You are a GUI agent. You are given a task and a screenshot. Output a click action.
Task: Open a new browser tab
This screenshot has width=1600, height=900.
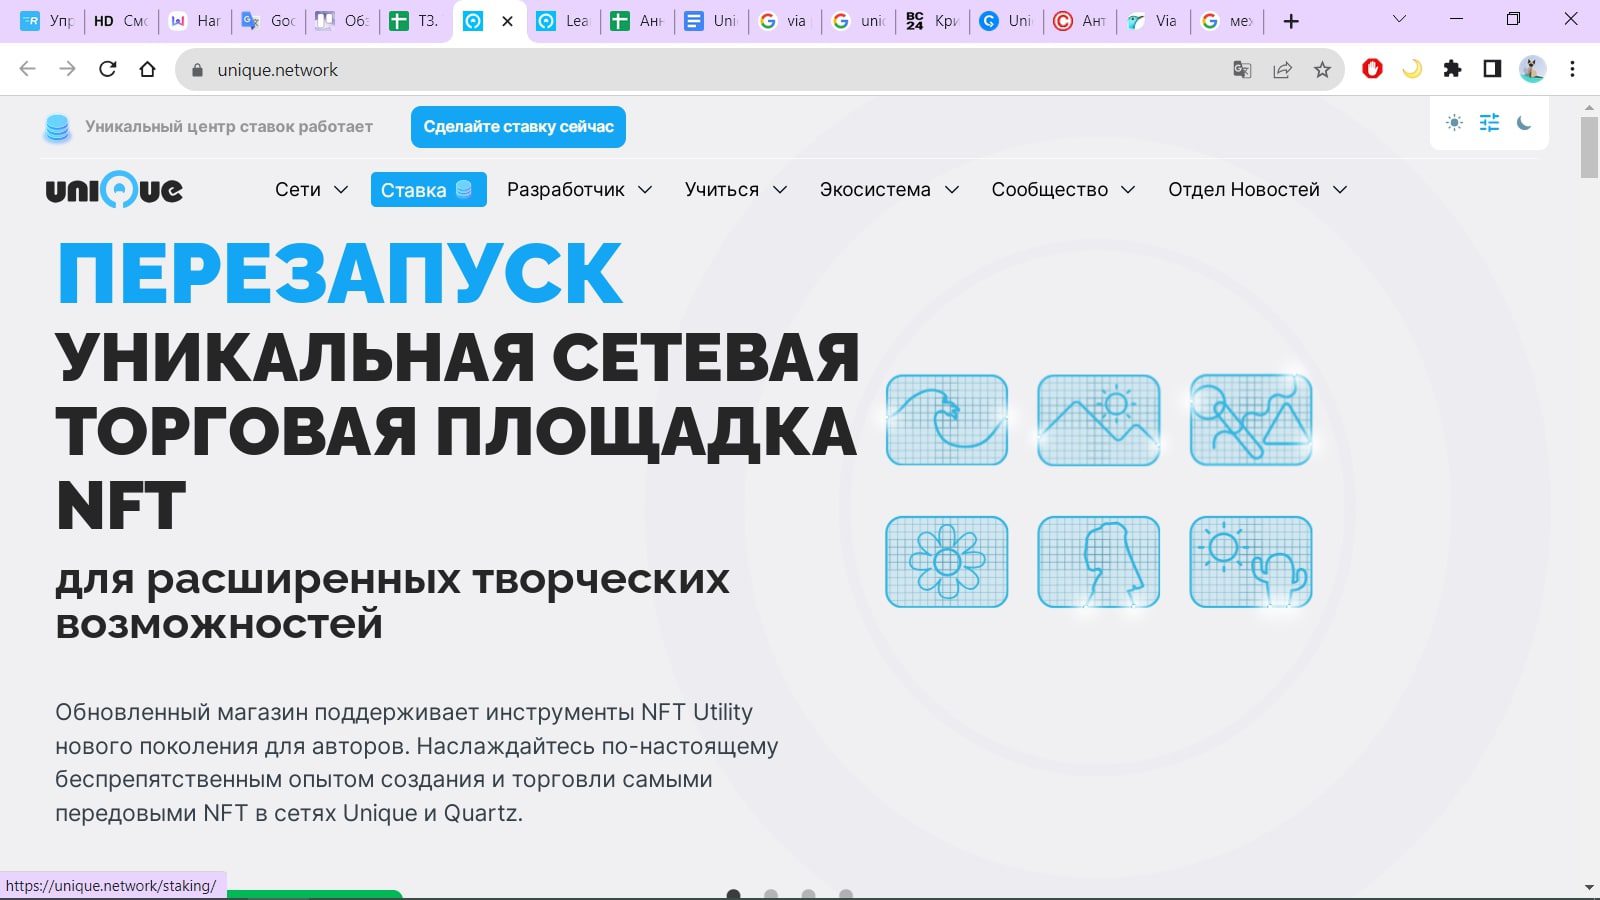point(1291,21)
